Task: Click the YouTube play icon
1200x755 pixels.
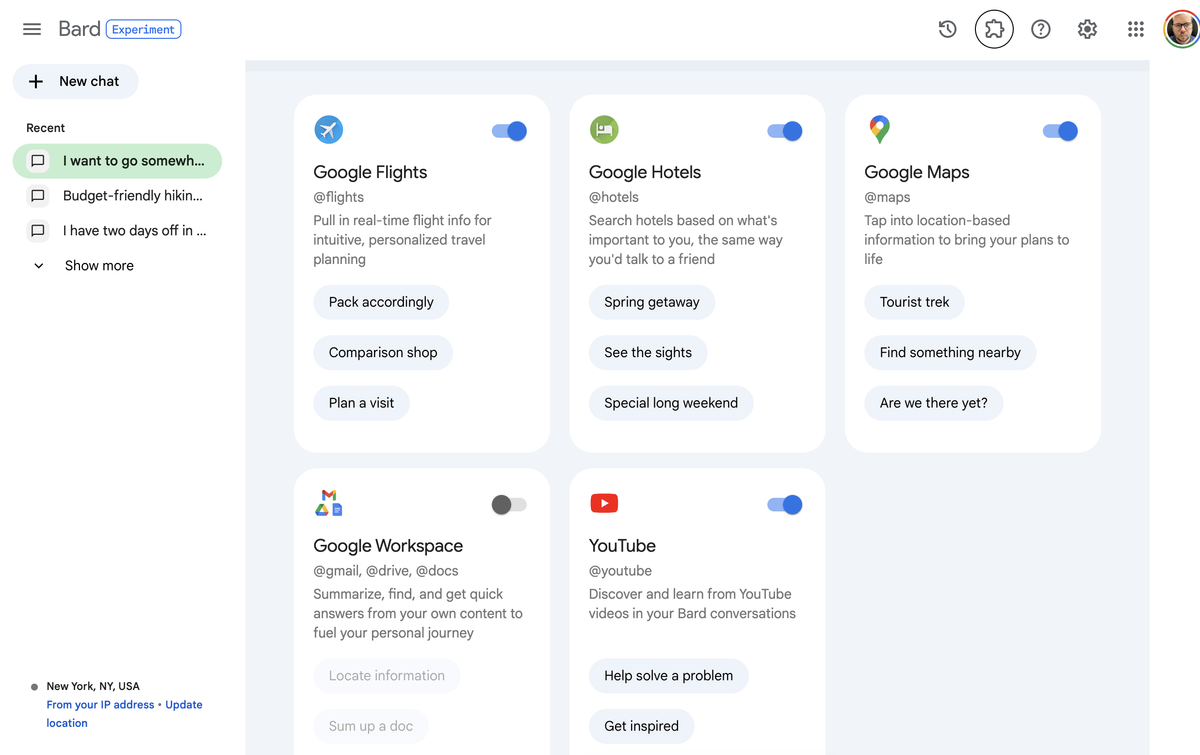Action: 604,503
